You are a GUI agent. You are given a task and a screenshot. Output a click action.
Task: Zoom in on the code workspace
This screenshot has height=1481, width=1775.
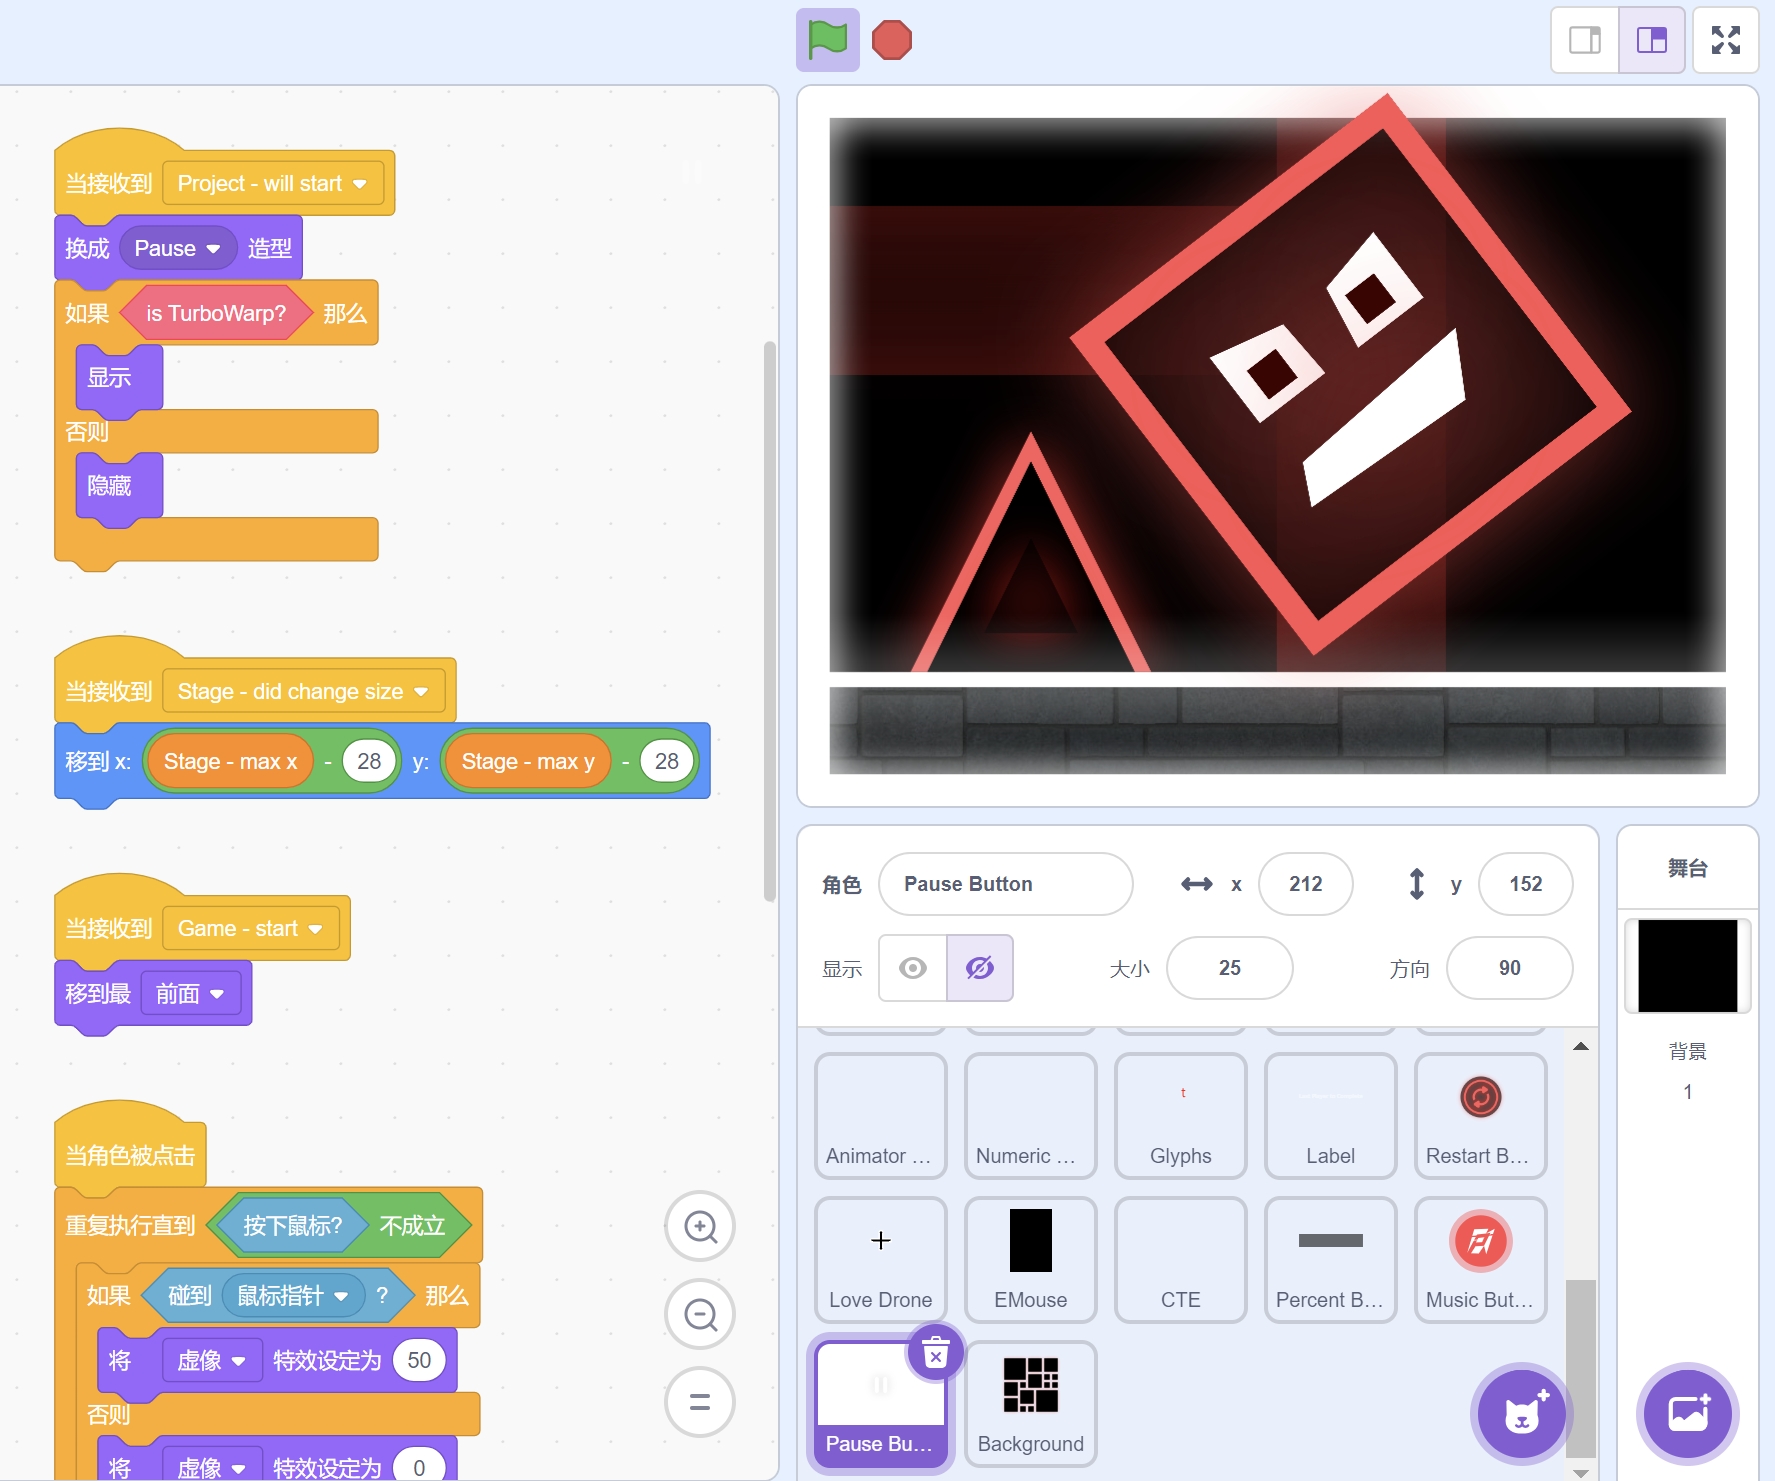pos(700,1226)
